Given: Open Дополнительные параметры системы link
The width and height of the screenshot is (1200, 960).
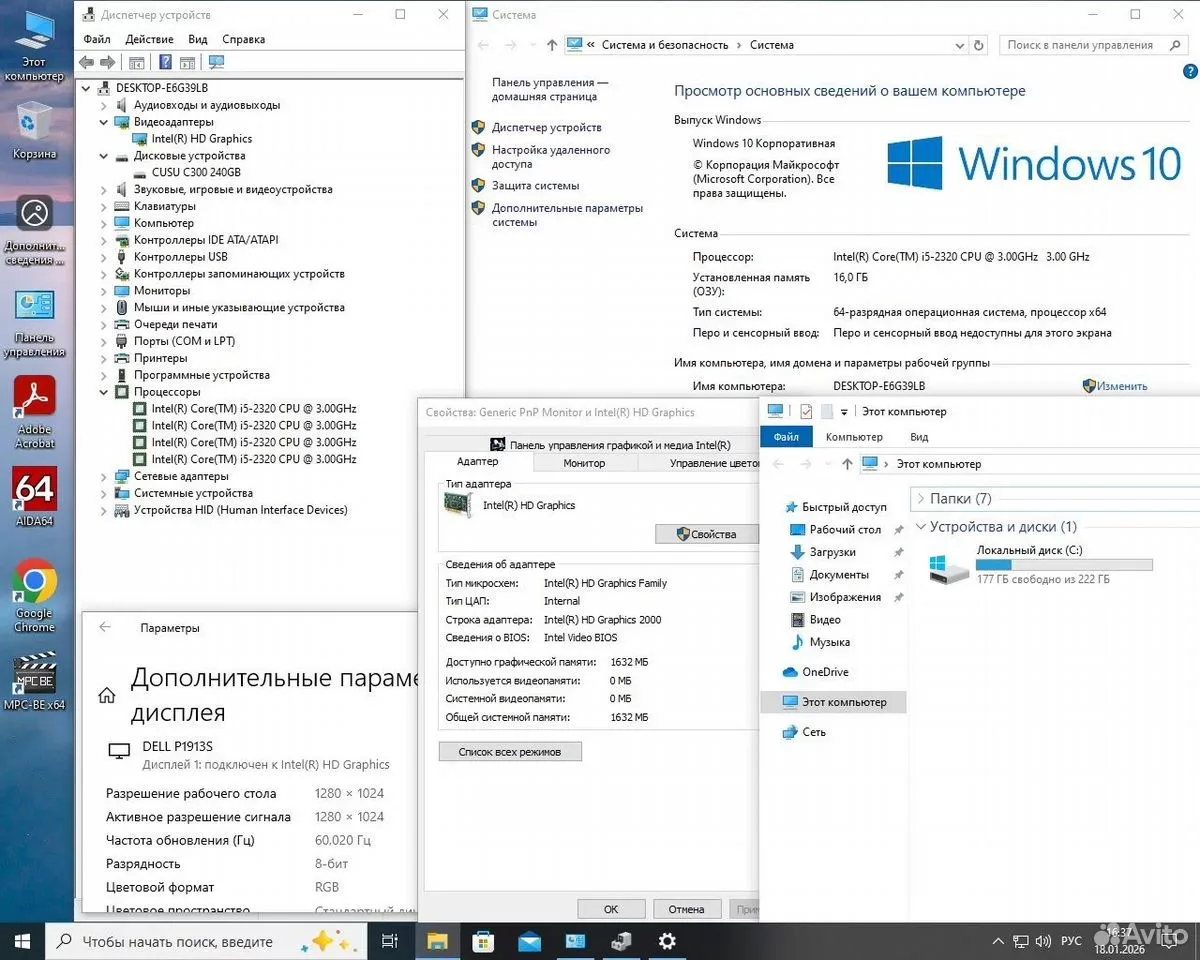Looking at the screenshot, I should (567, 215).
